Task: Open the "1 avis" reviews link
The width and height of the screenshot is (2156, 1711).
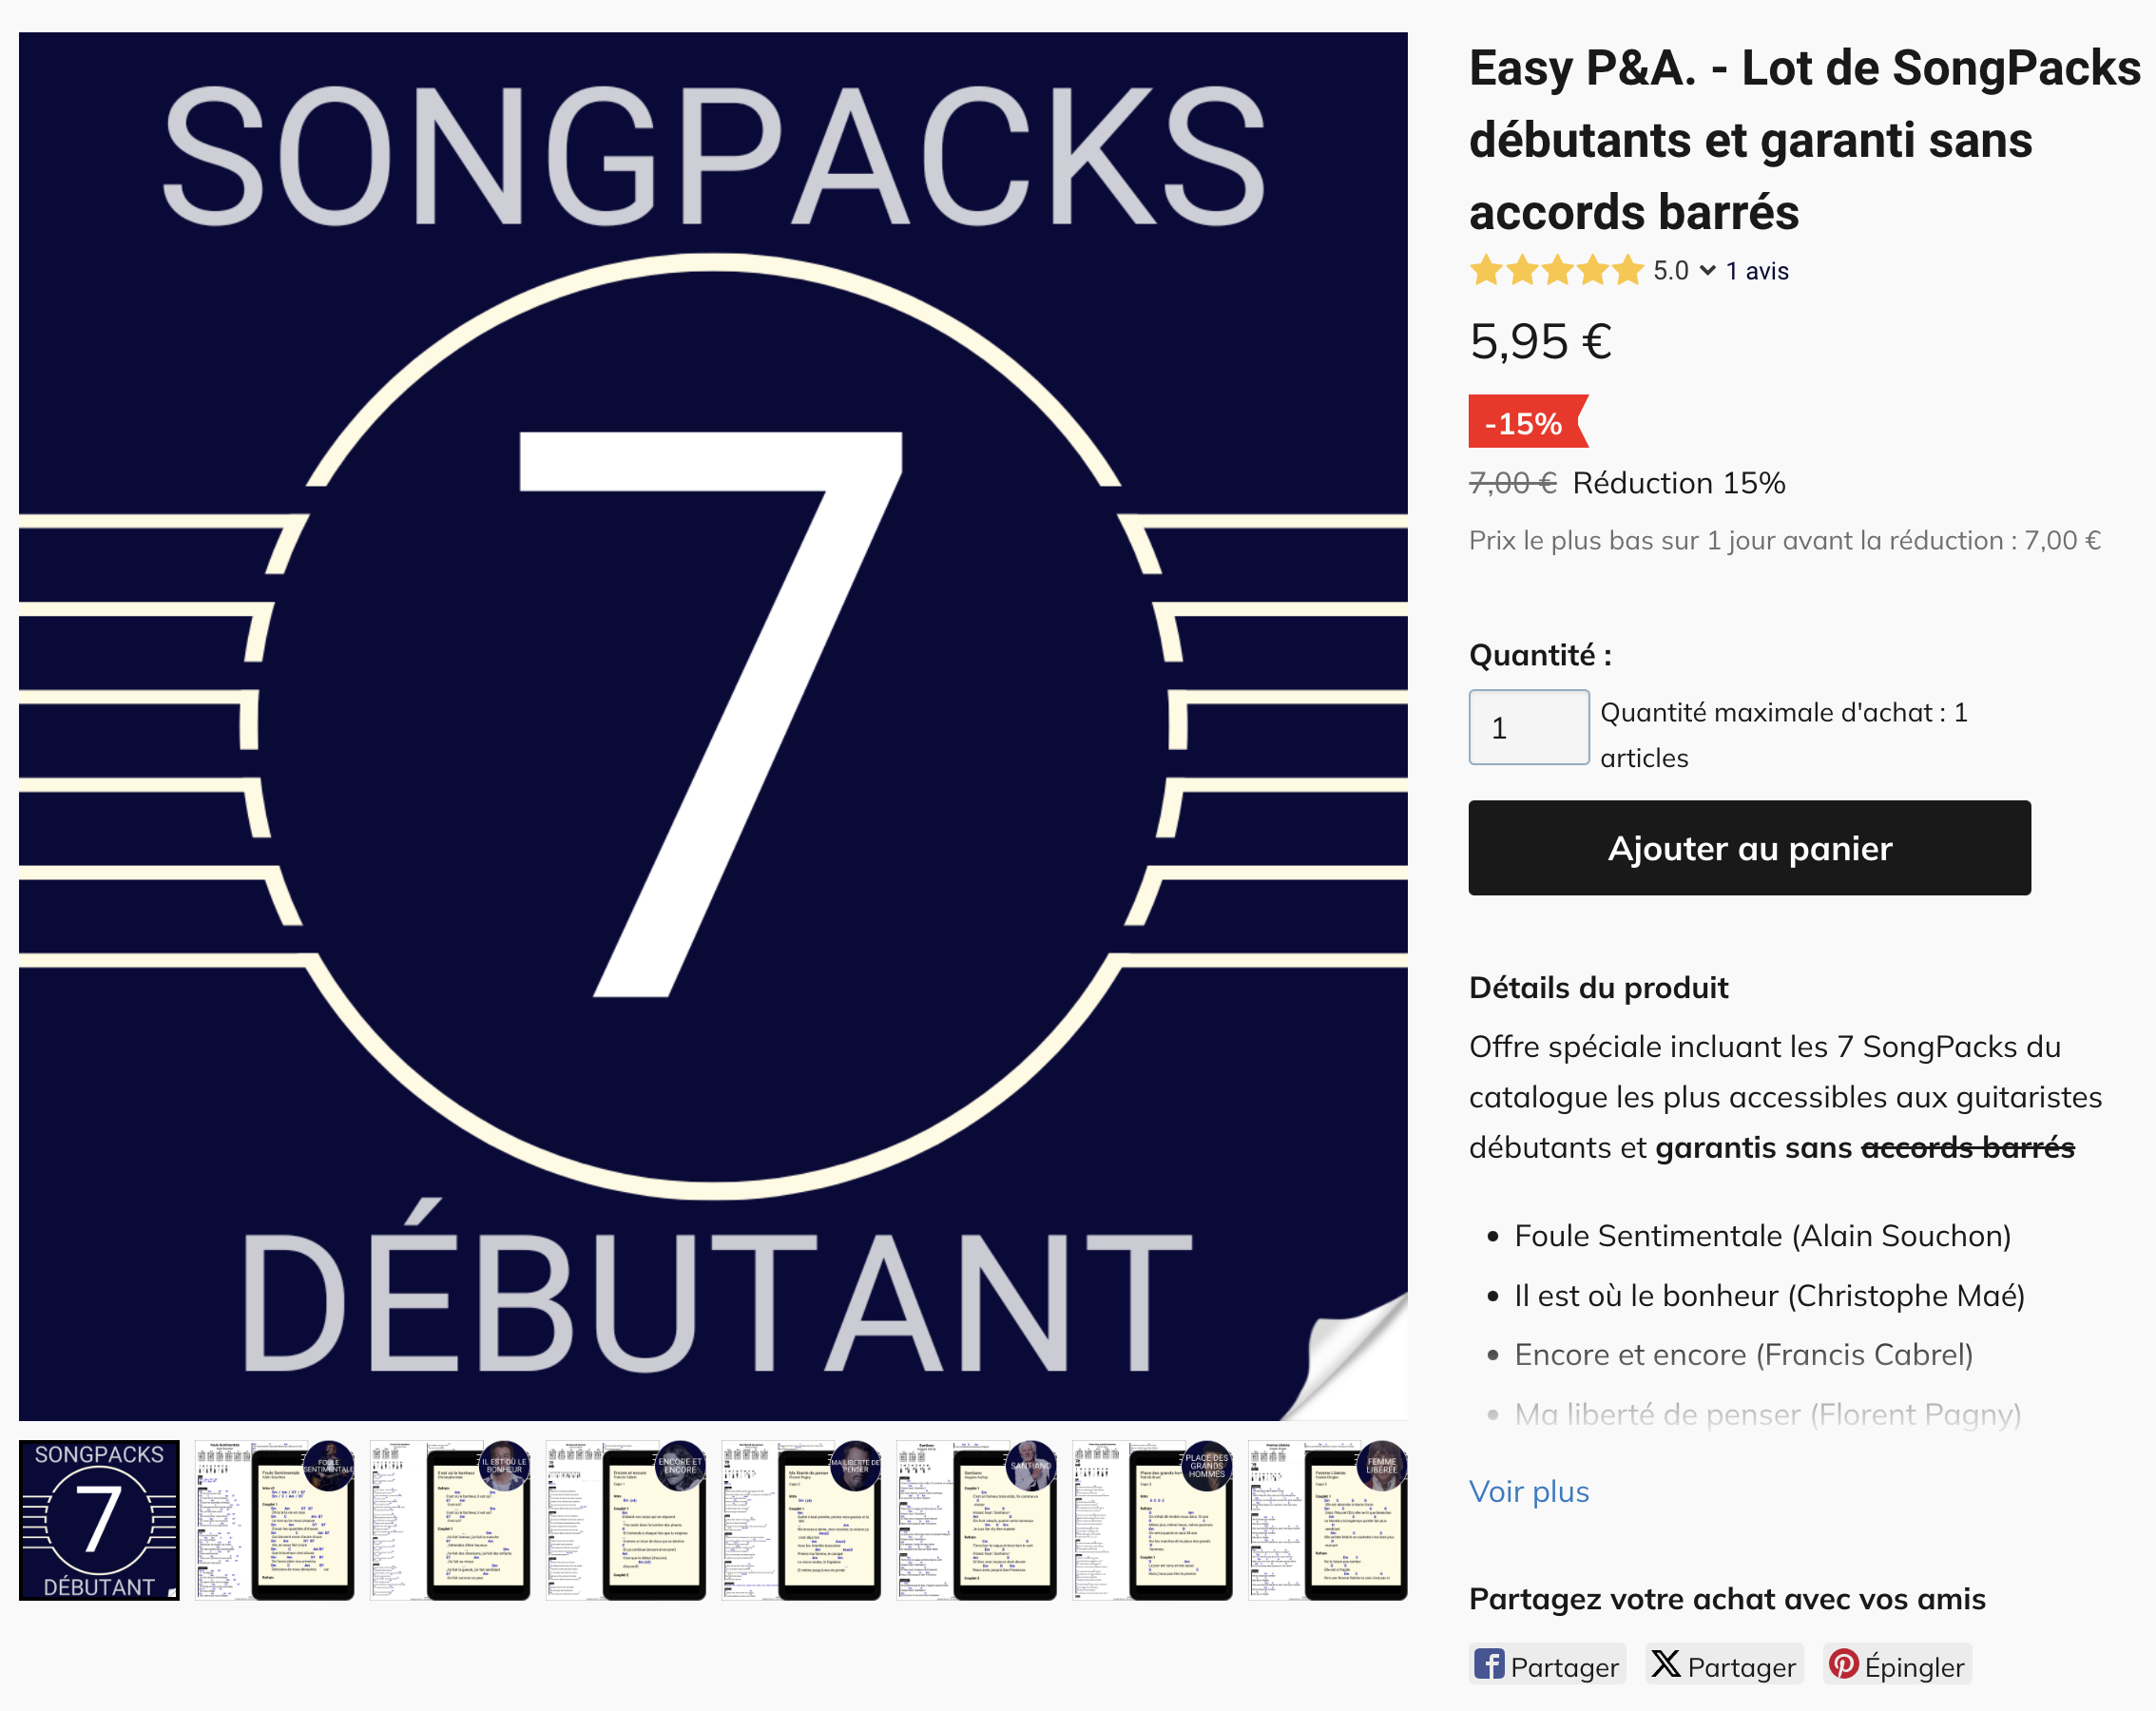Action: pos(1755,270)
